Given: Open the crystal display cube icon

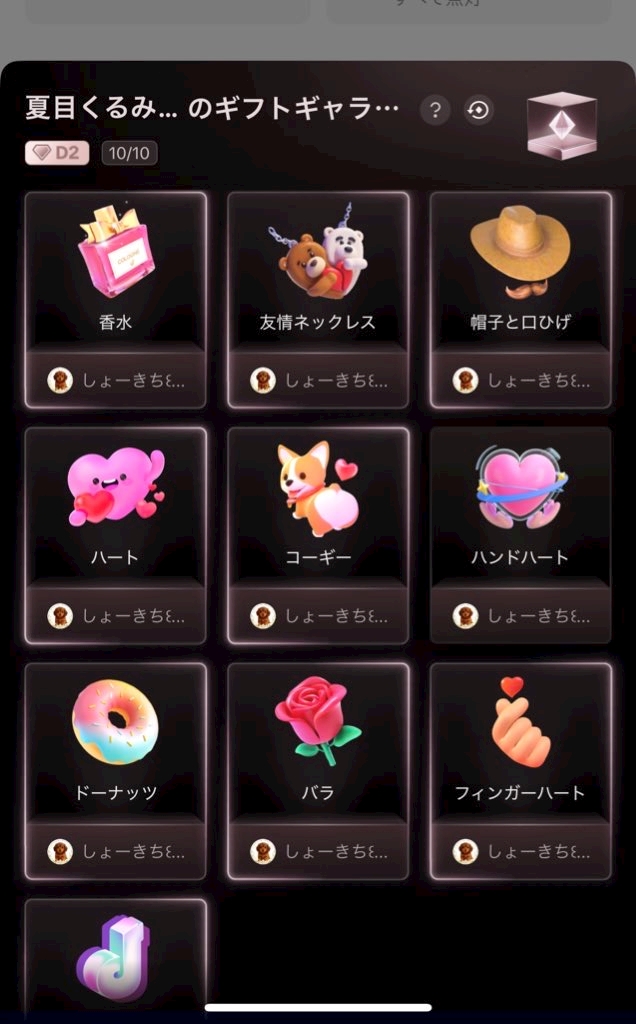Looking at the screenshot, I should (562, 125).
